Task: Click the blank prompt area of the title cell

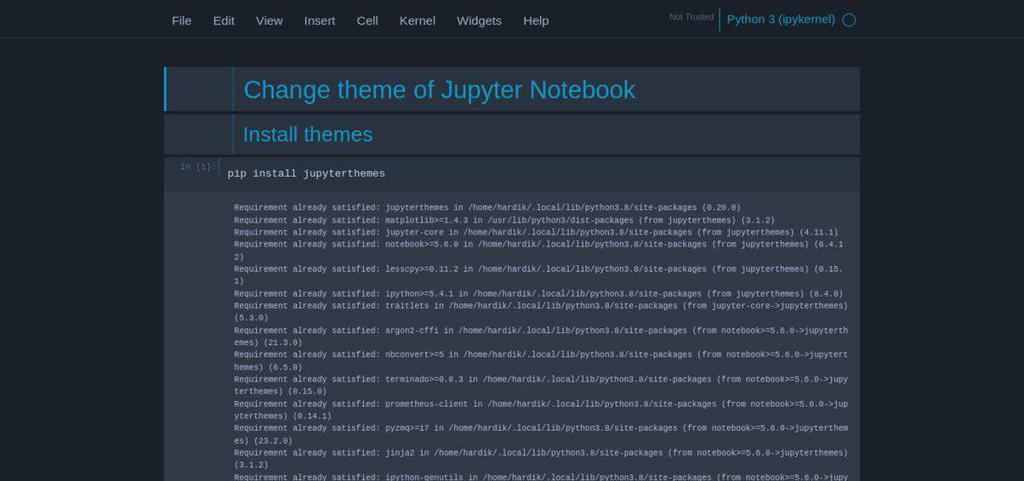Action: pos(199,89)
